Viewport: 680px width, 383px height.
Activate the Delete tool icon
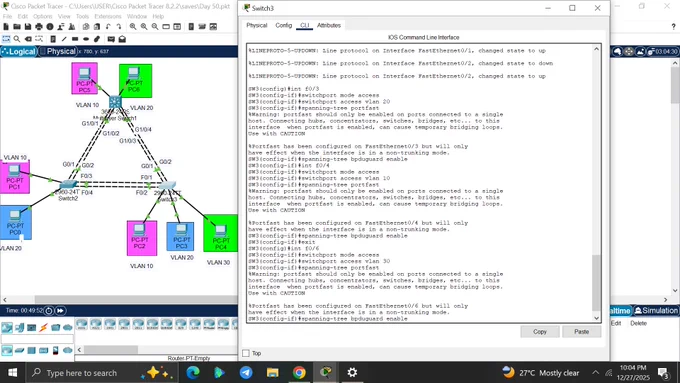(x=28, y=39)
